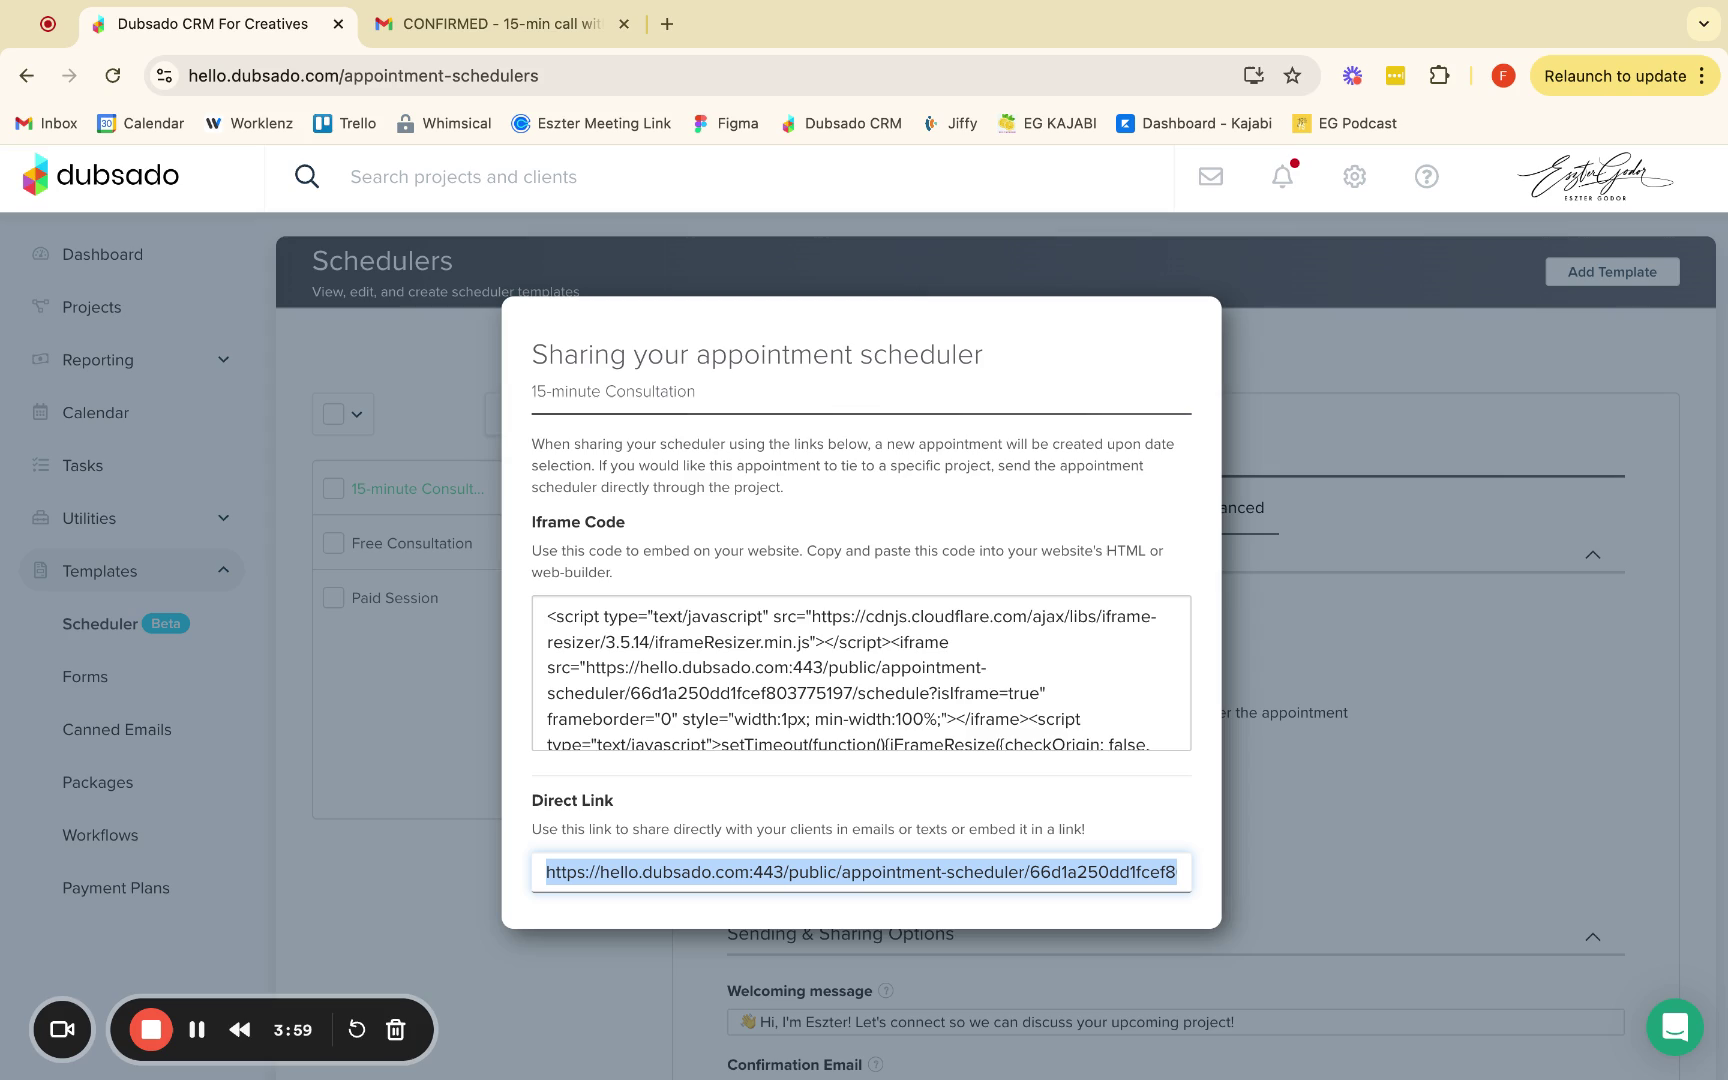Go to Dashboard in sidebar
The width and height of the screenshot is (1728, 1080).
point(102,254)
